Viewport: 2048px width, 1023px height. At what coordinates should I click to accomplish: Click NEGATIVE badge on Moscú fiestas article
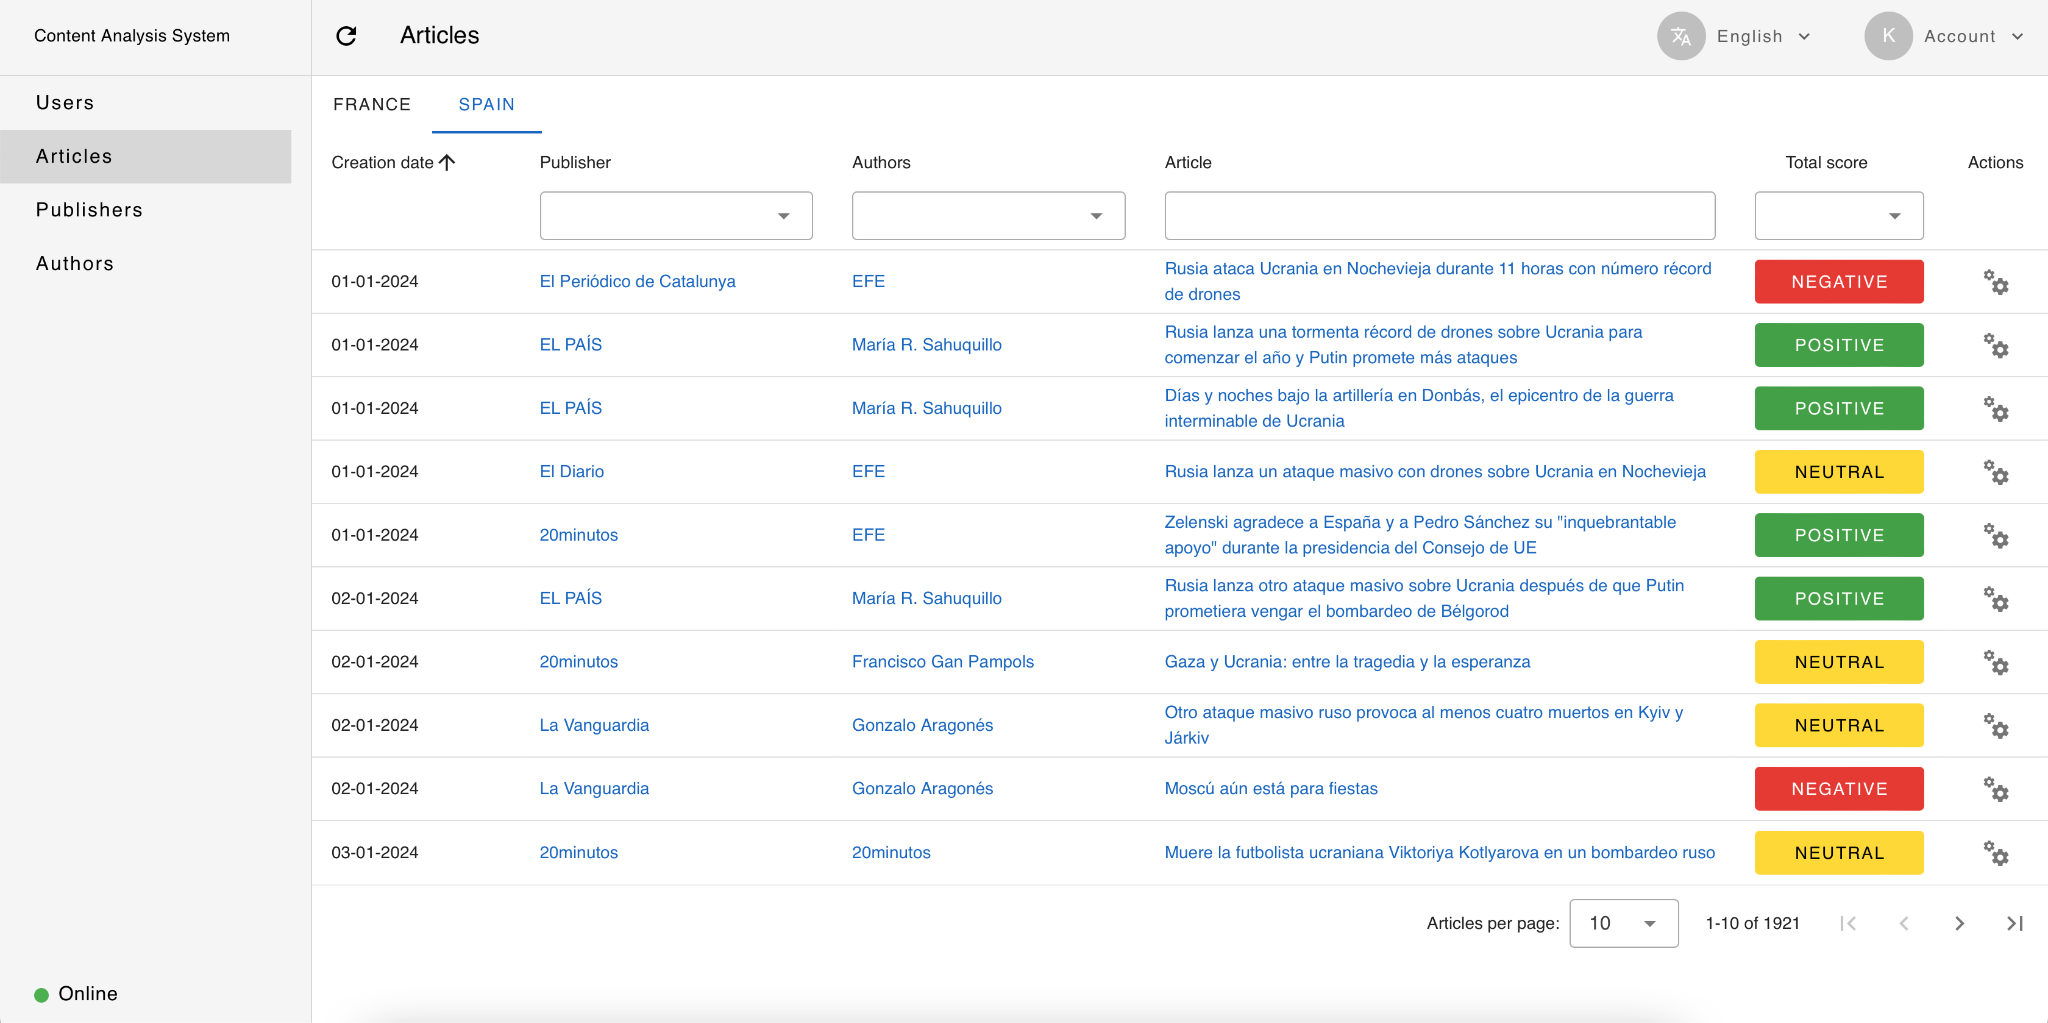click(x=1839, y=789)
